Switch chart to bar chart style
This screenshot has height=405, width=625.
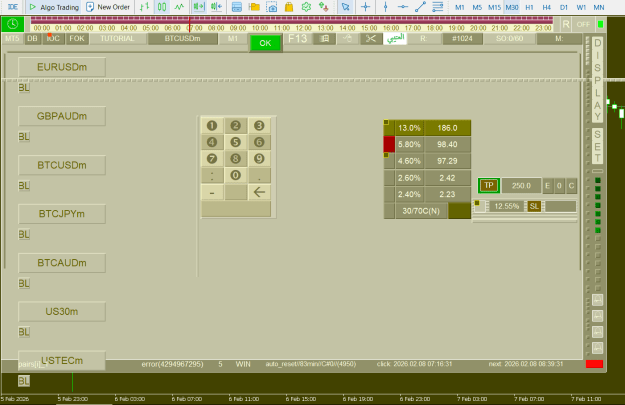coord(144,7)
